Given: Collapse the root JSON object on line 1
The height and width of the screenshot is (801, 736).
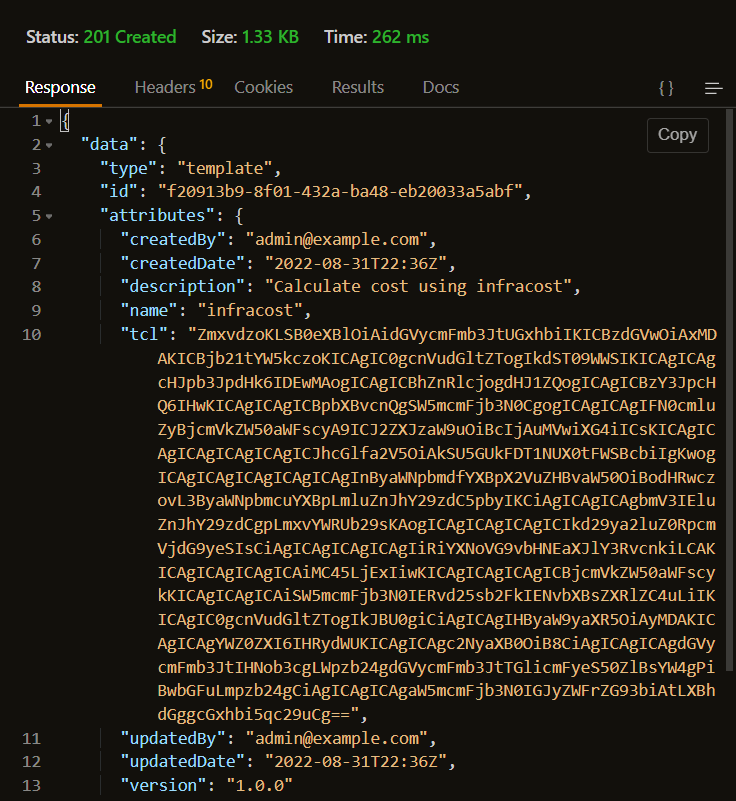Looking at the screenshot, I should point(49,121).
